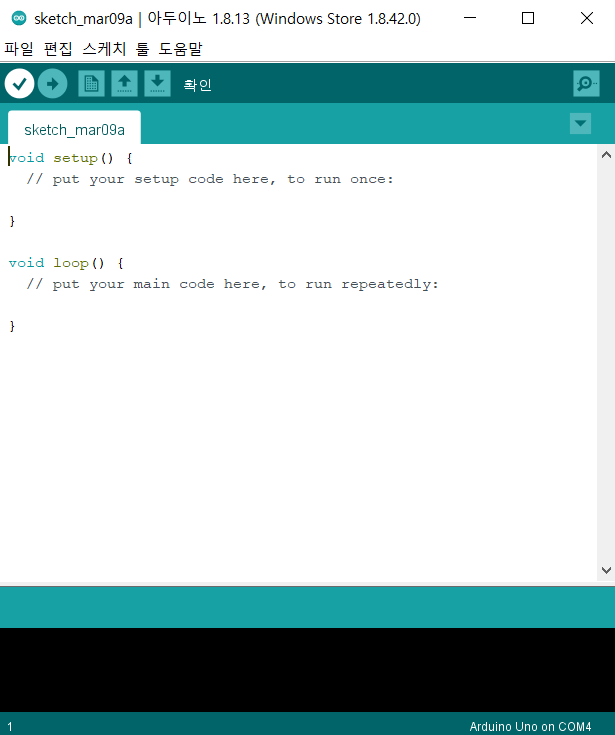The height and width of the screenshot is (735, 615).
Task: Click the 'void setup() {' line
Action: [x=71, y=158]
